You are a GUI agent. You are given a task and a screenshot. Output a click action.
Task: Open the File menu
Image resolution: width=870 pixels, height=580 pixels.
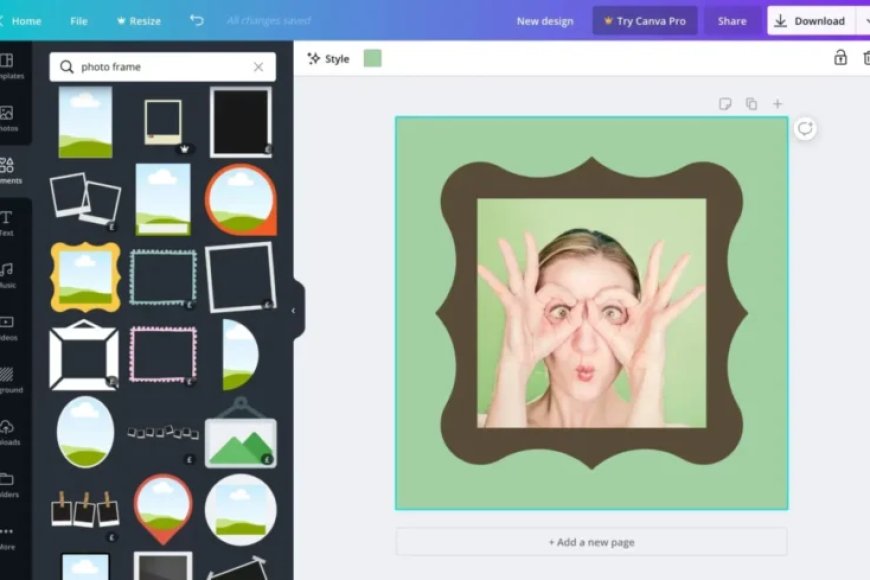pyautogui.click(x=78, y=20)
